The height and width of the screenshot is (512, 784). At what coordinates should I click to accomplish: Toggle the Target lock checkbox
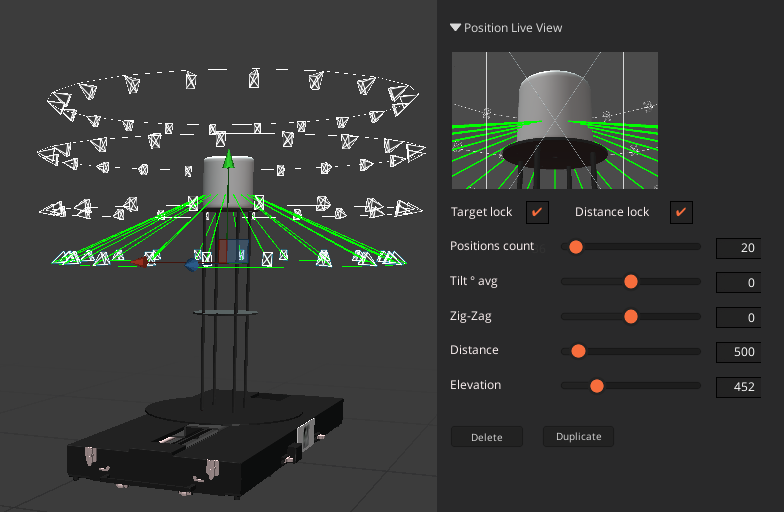point(537,212)
